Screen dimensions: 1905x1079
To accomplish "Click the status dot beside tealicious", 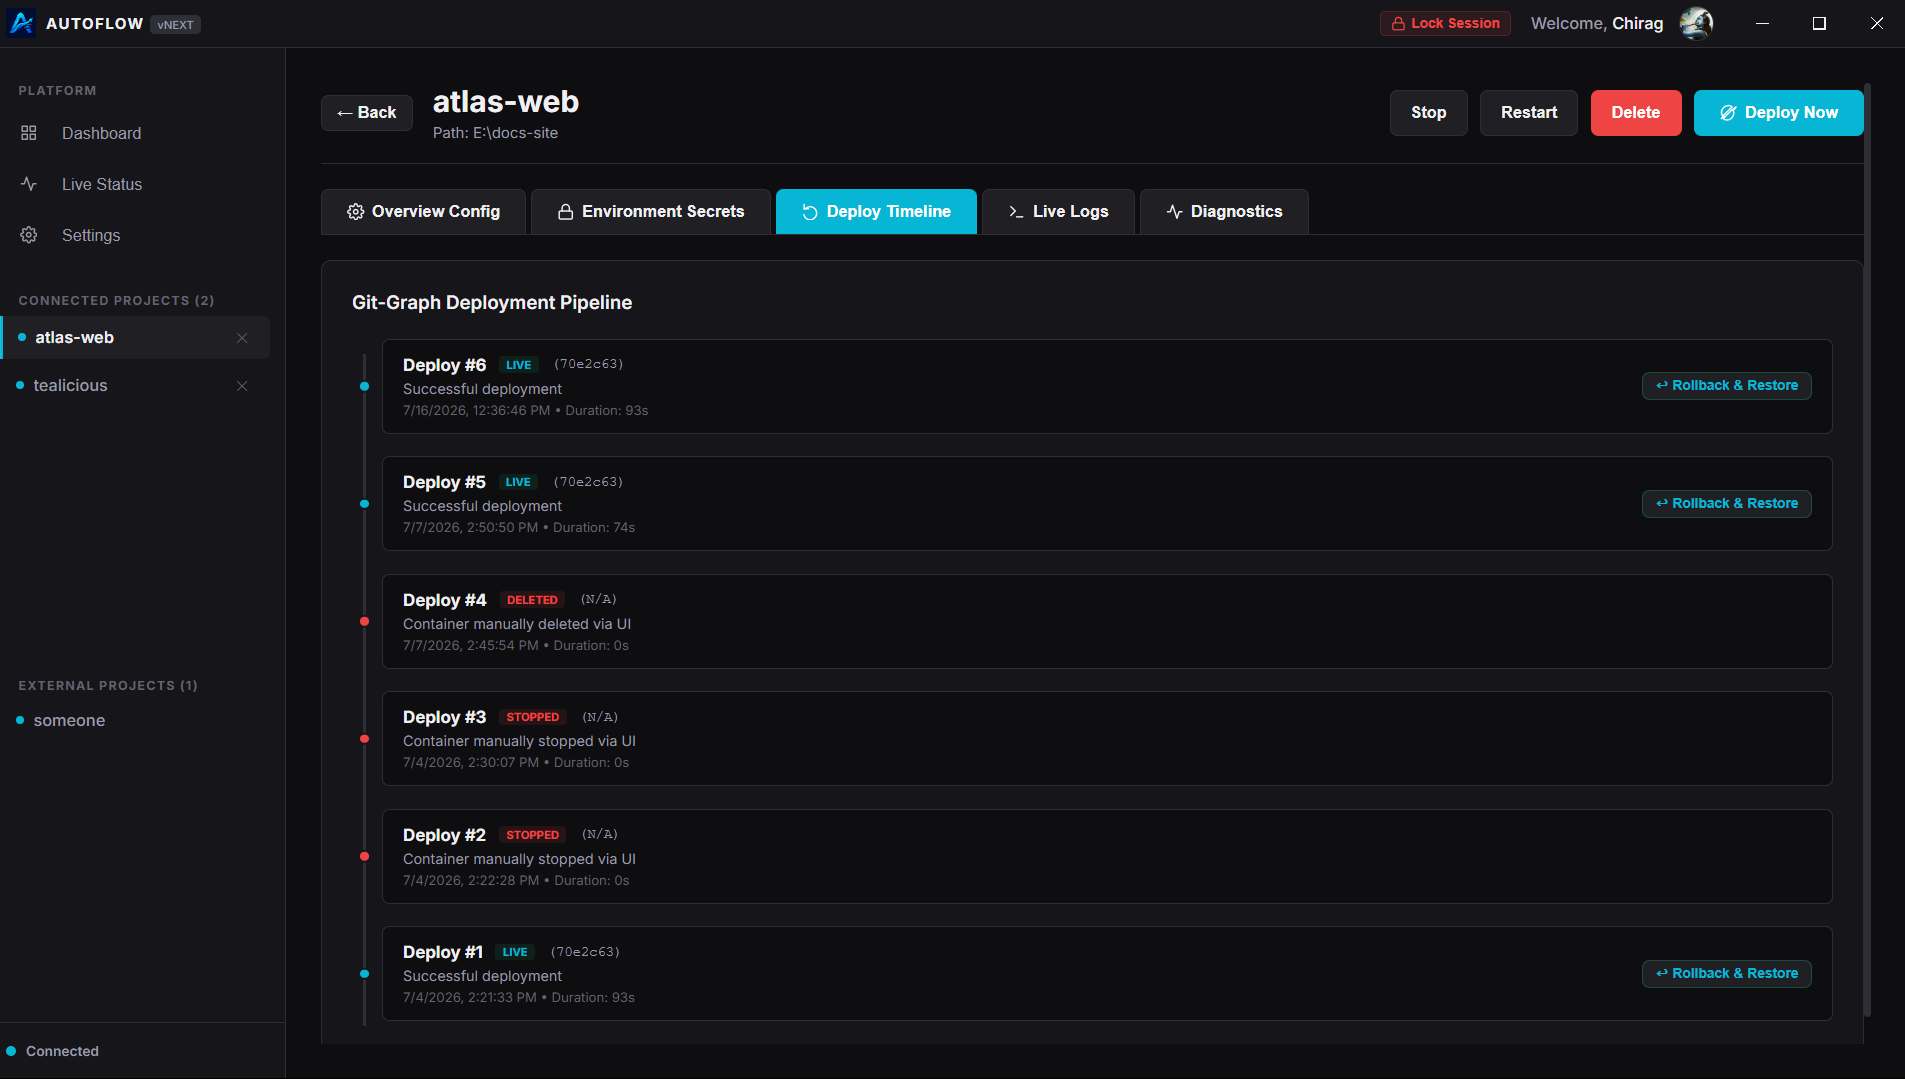I will pos(20,386).
